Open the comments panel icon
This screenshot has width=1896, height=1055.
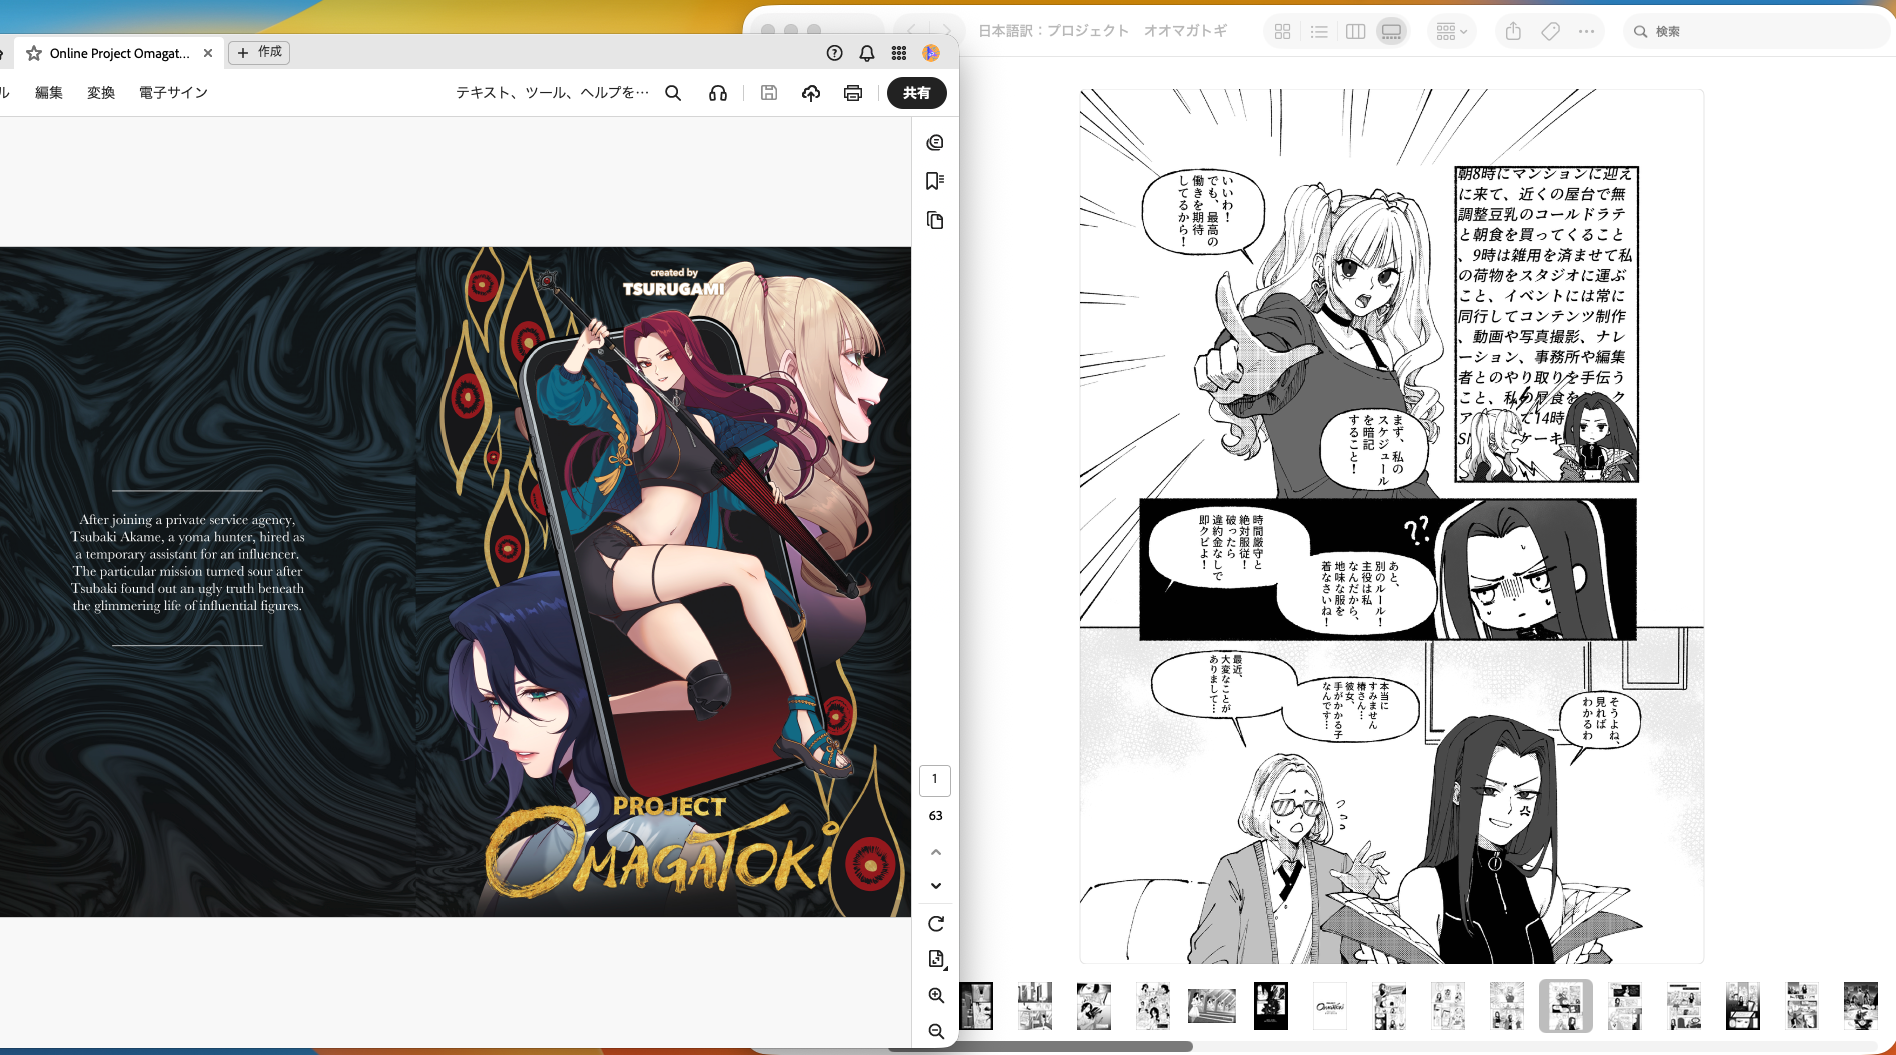(935, 143)
